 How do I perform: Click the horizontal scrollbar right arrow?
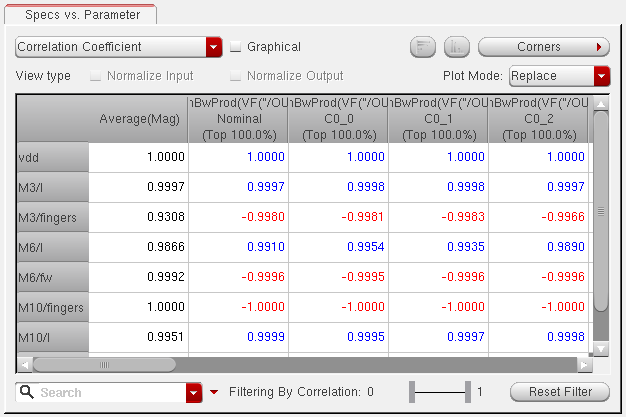pyautogui.click(x=585, y=365)
